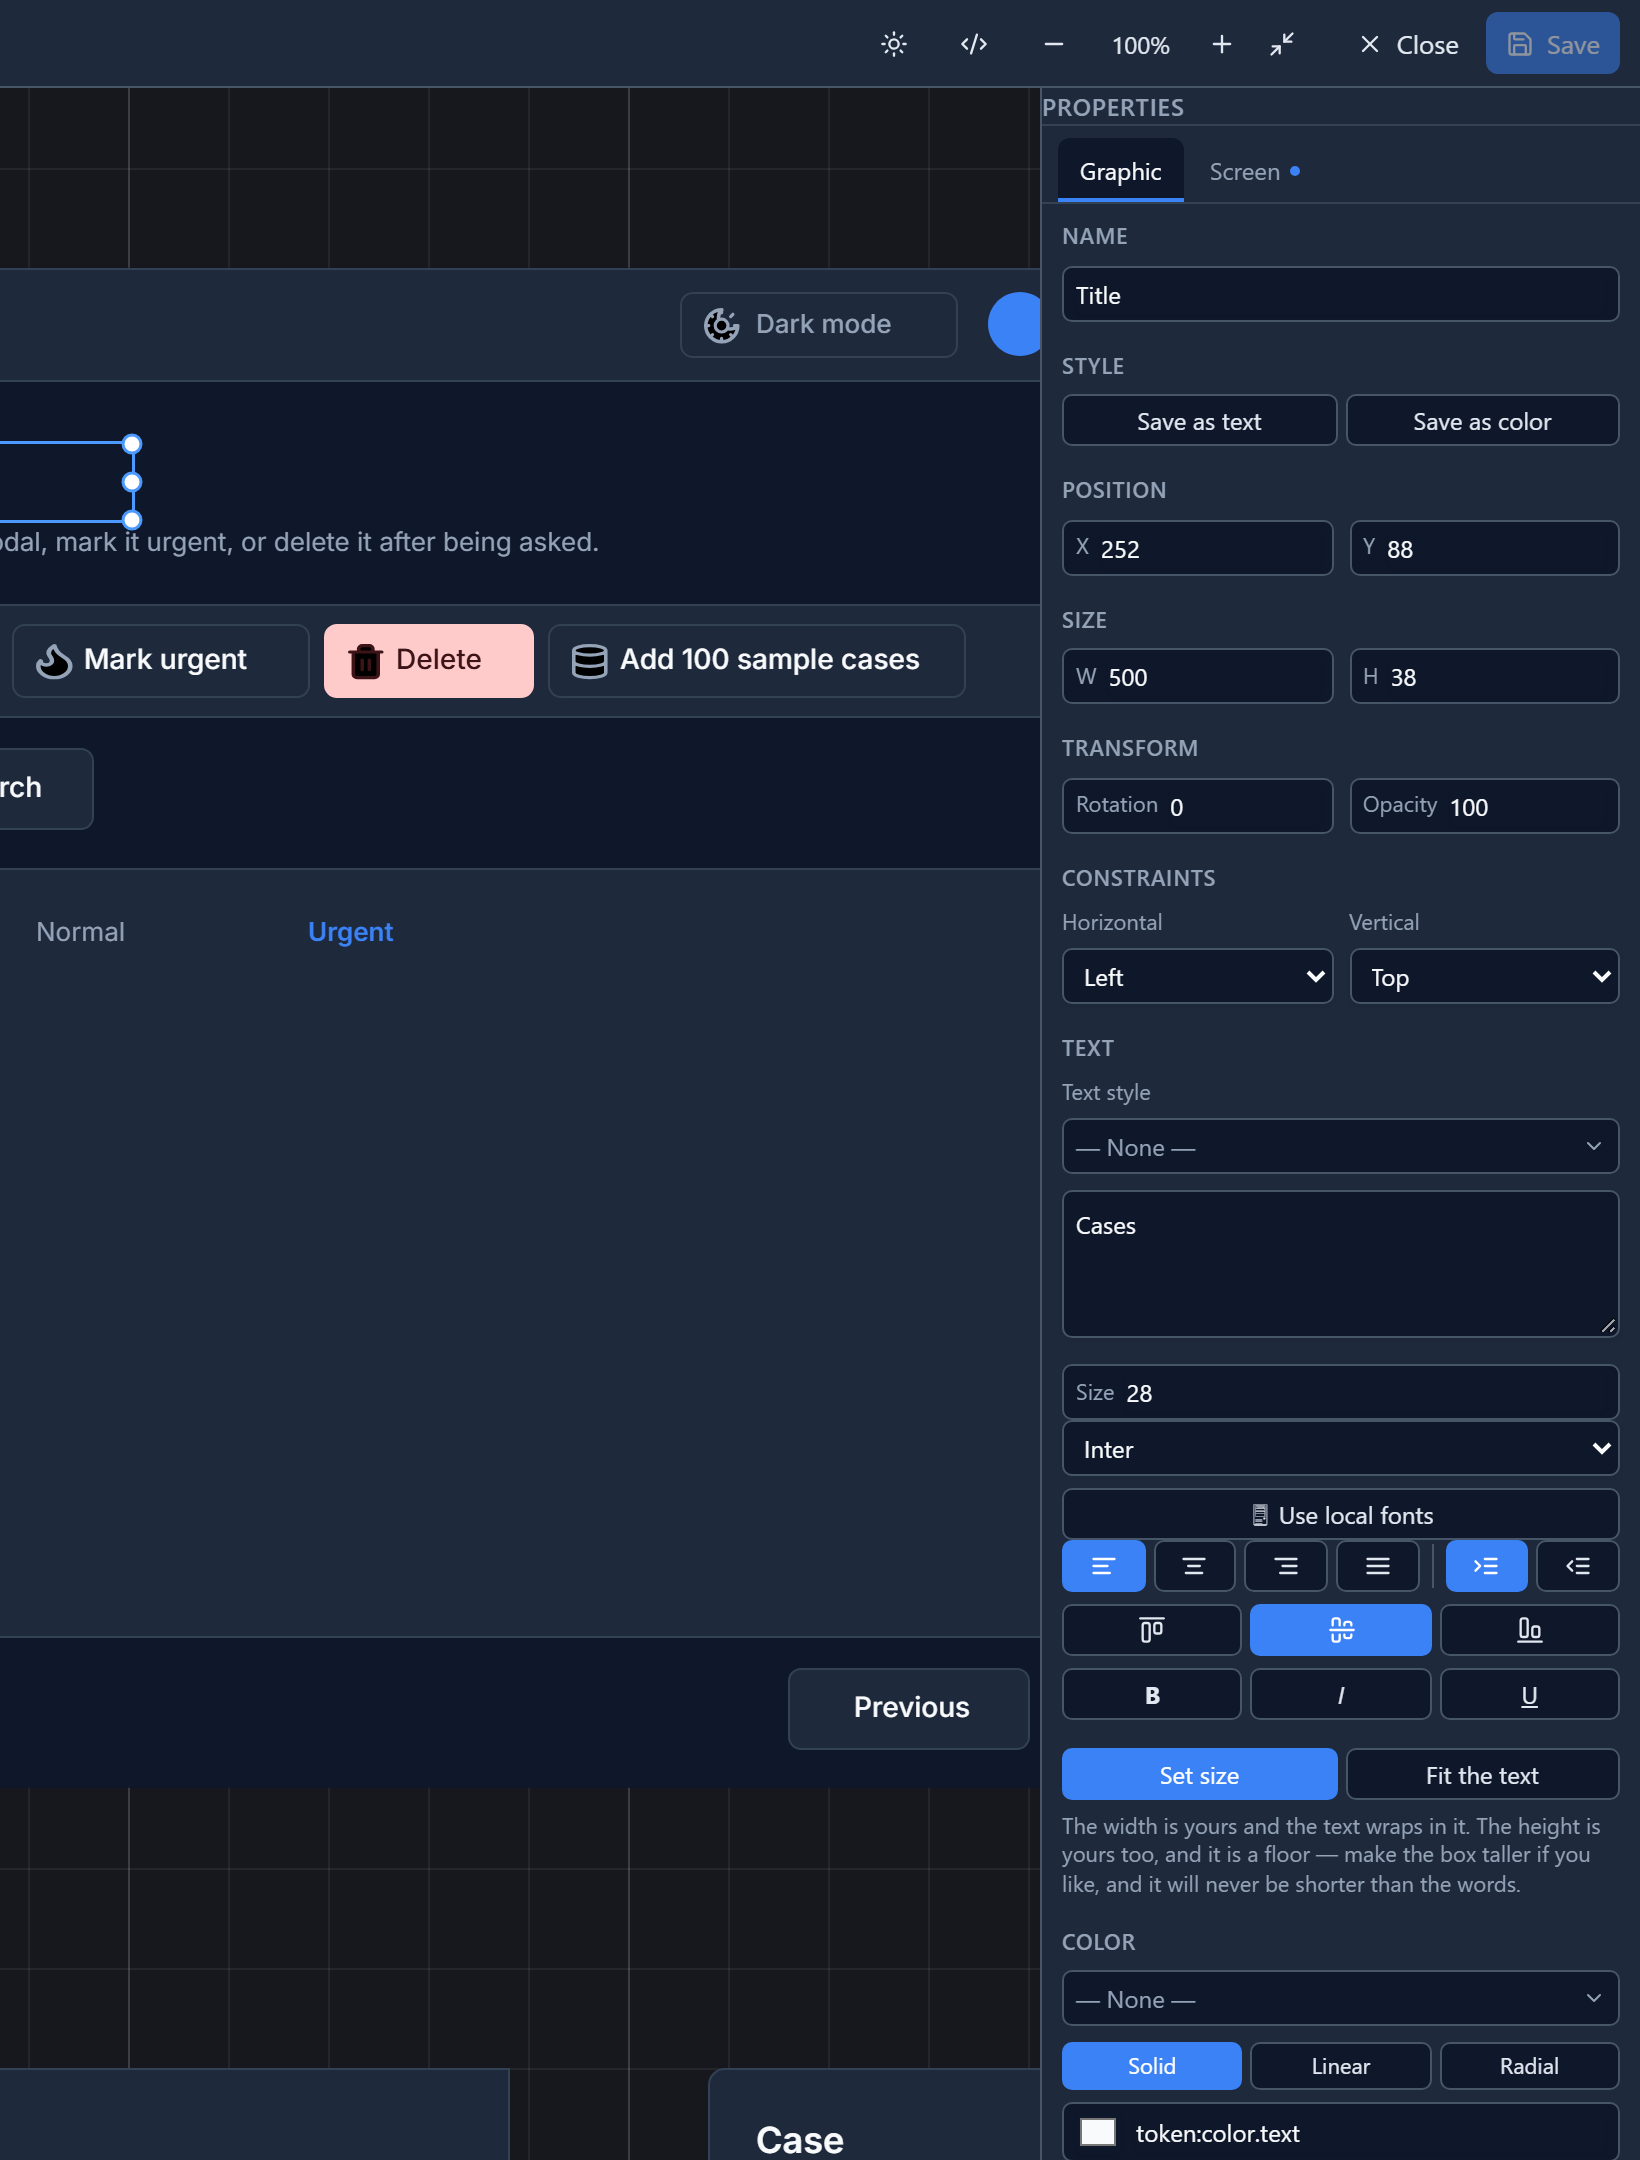Zoom out with the minus icon
This screenshot has height=2160, width=1640.
click(1053, 44)
